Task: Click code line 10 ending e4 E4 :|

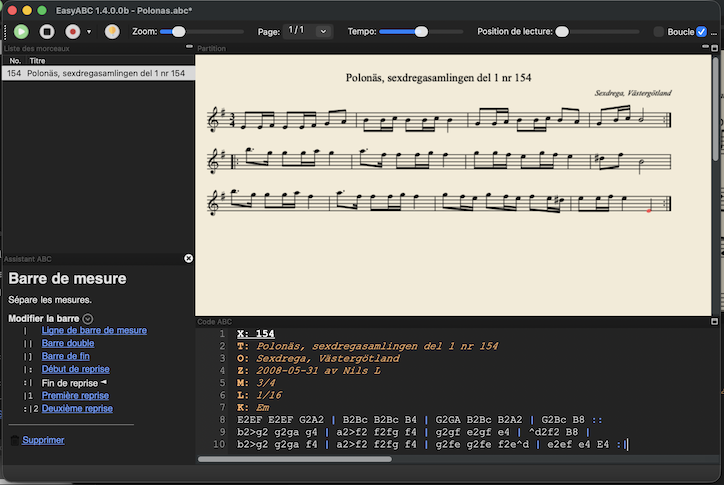Action: pyautogui.click(x=432, y=444)
